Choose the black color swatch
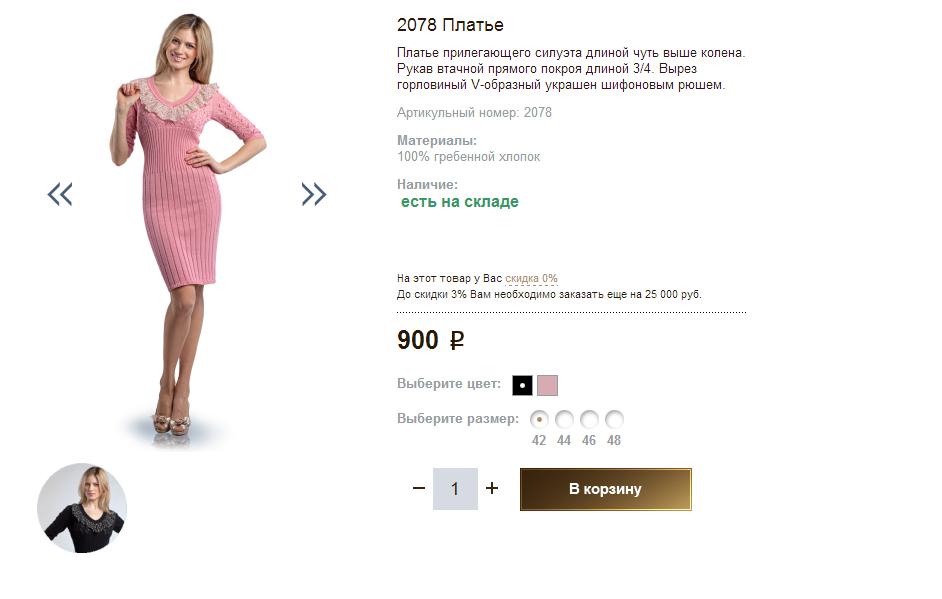Image resolution: width=942 pixels, height=599 pixels. pyautogui.click(x=522, y=385)
